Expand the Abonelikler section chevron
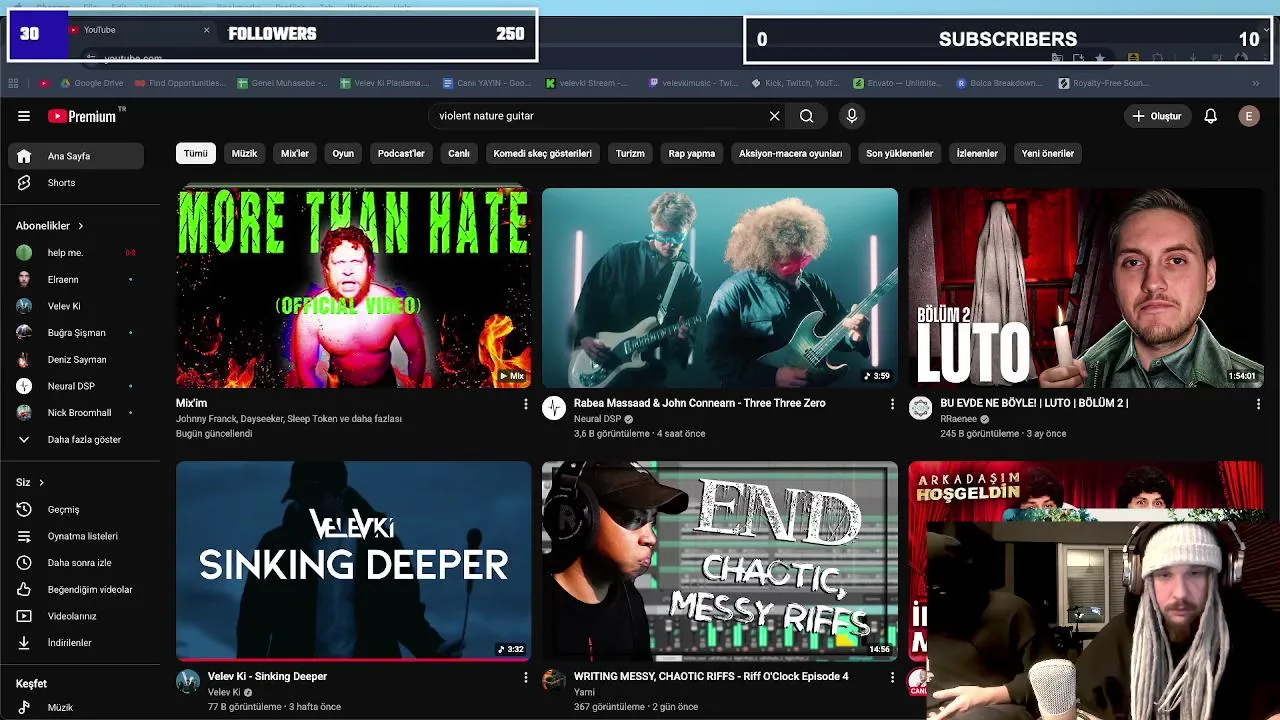 coord(80,226)
